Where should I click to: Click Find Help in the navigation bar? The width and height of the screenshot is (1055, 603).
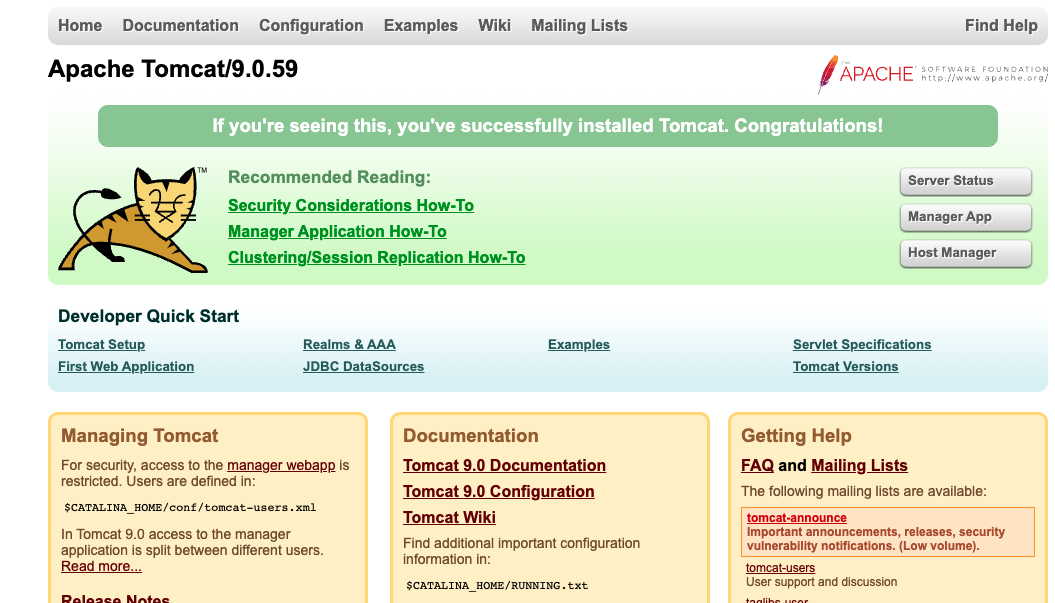coord(1001,26)
